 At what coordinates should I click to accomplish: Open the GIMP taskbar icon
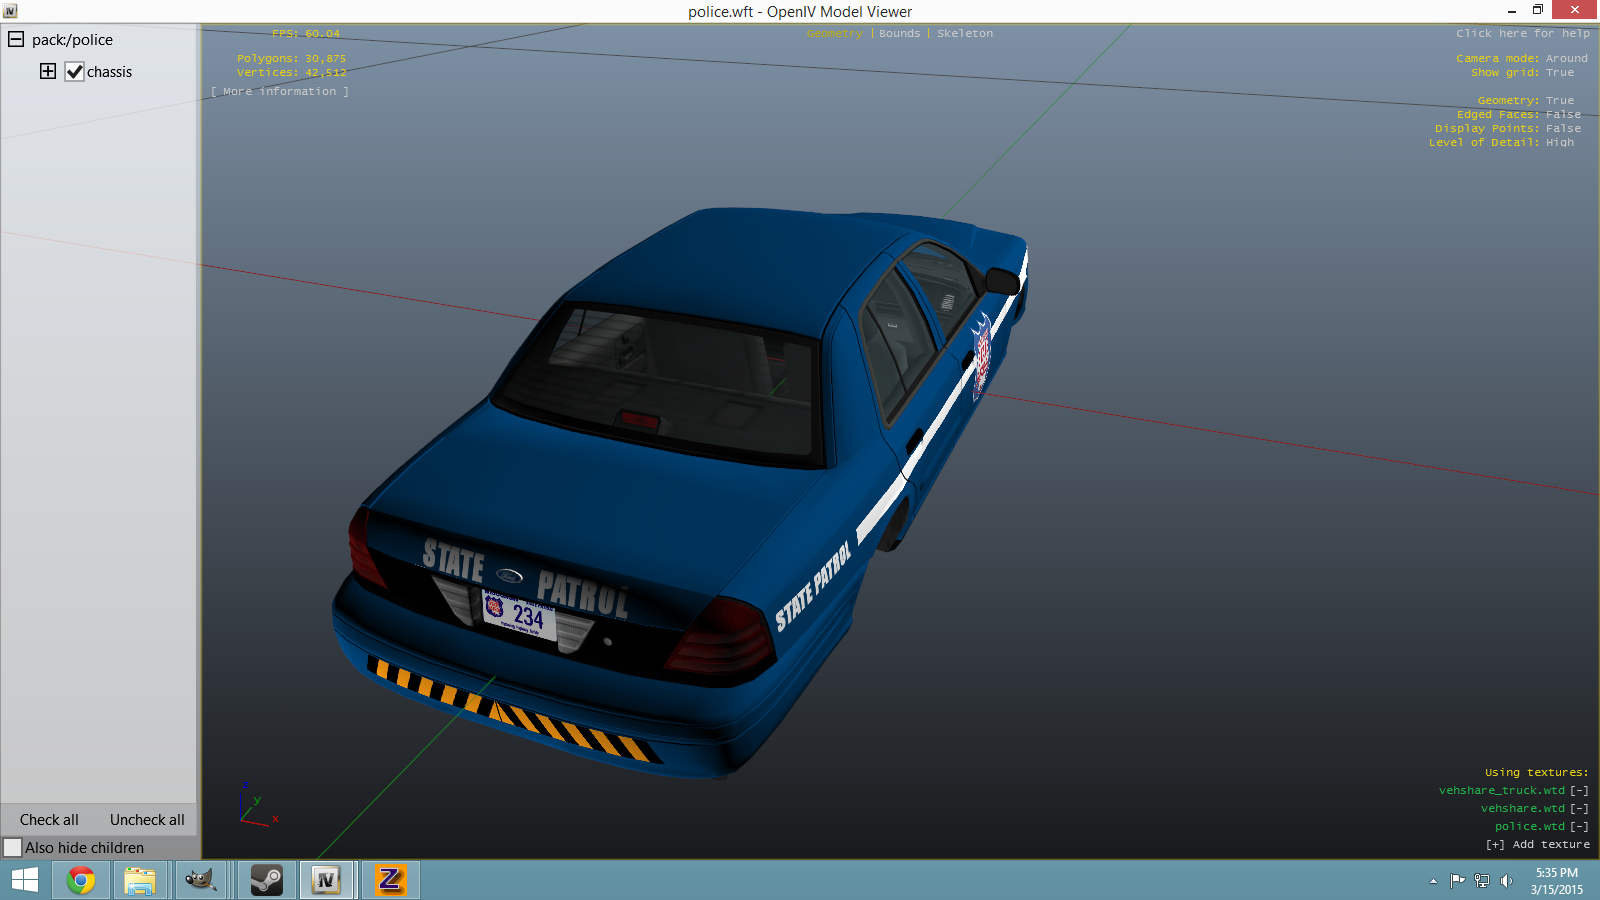[x=201, y=880]
